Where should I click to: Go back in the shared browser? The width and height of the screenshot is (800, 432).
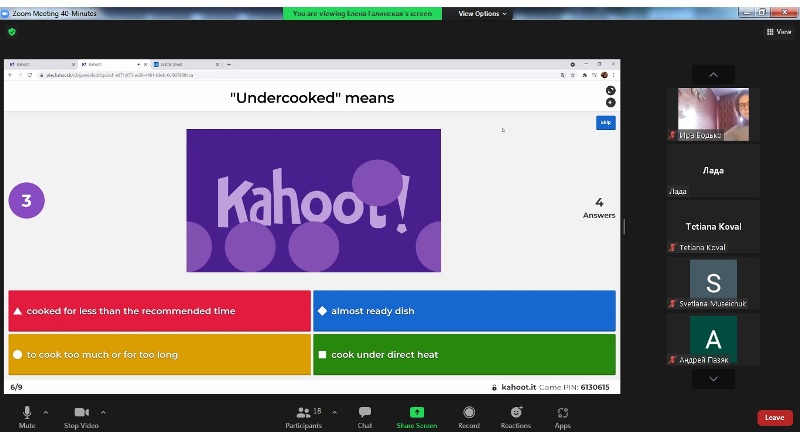point(10,75)
